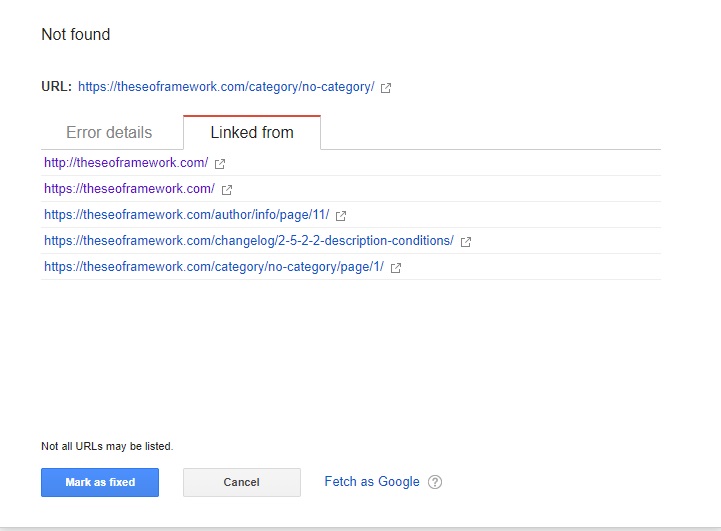Image resolution: width=721 pixels, height=531 pixels.
Task: Open the category/no-category URL at top
Action: 226,87
